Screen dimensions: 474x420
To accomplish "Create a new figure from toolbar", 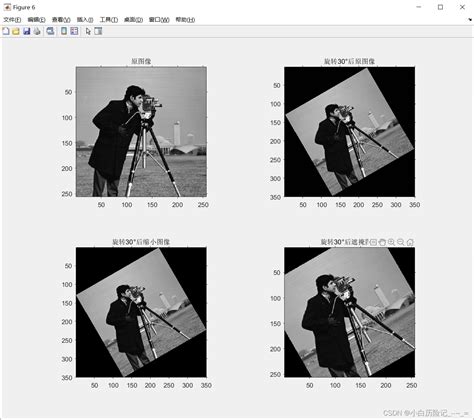I will pyautogui.click(x=6, y=31).
